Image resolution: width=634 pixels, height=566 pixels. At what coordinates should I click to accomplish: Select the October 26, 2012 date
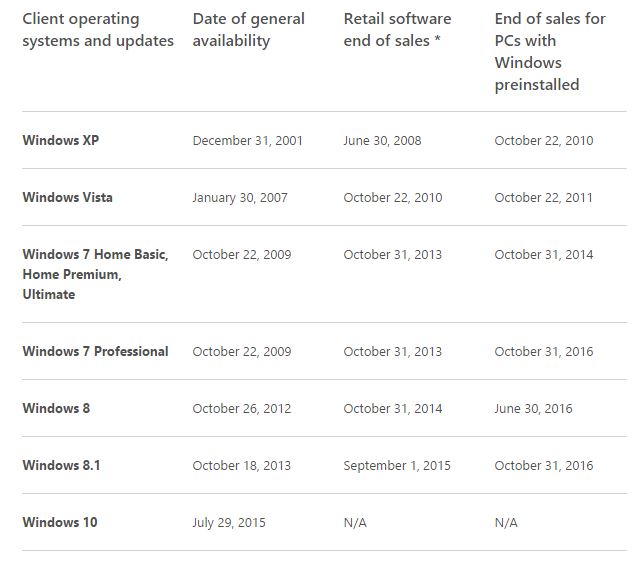click(x=242, y=409)
